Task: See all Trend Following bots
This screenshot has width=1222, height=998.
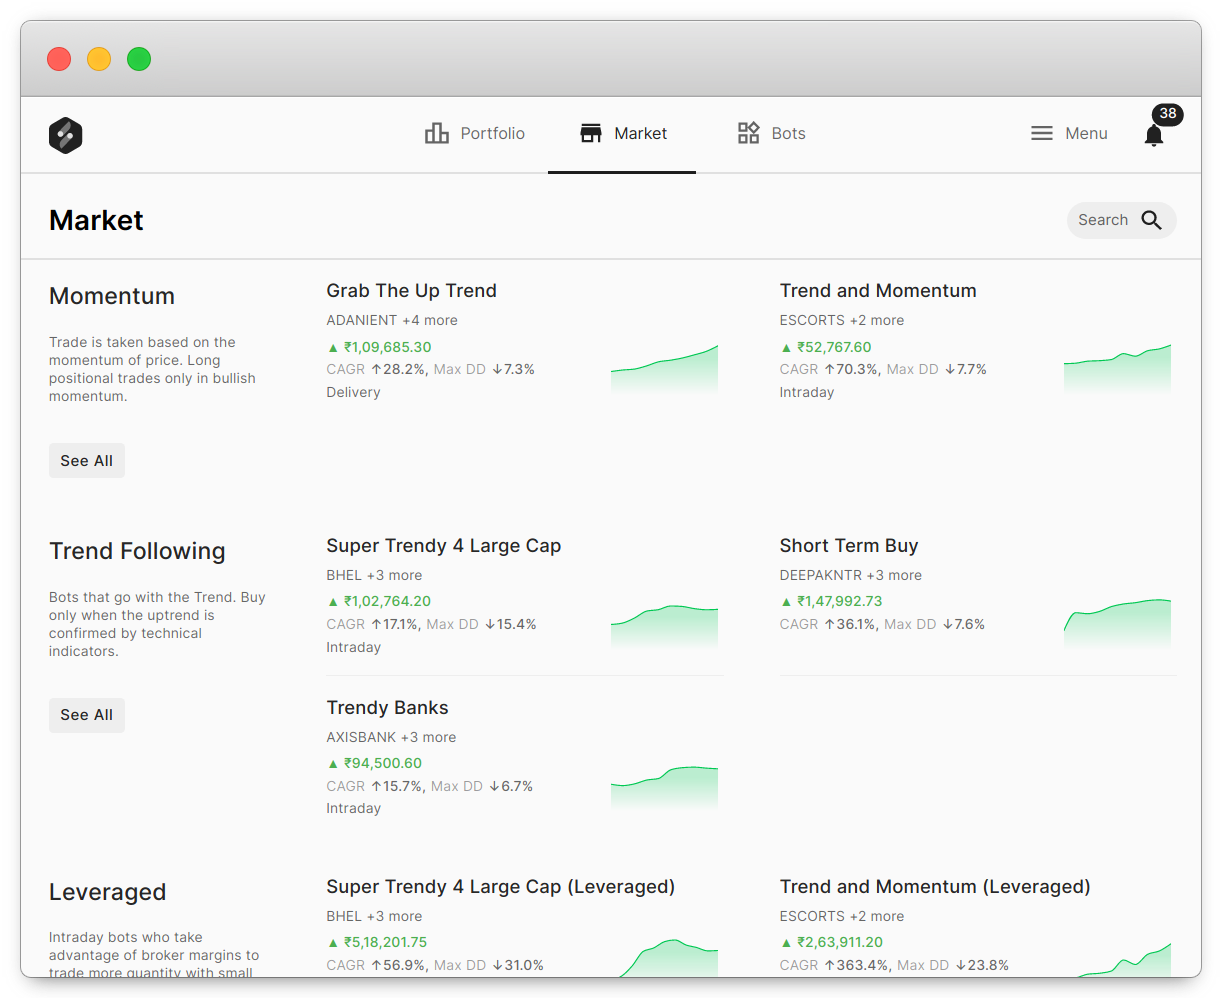Action: coord(87,715)
